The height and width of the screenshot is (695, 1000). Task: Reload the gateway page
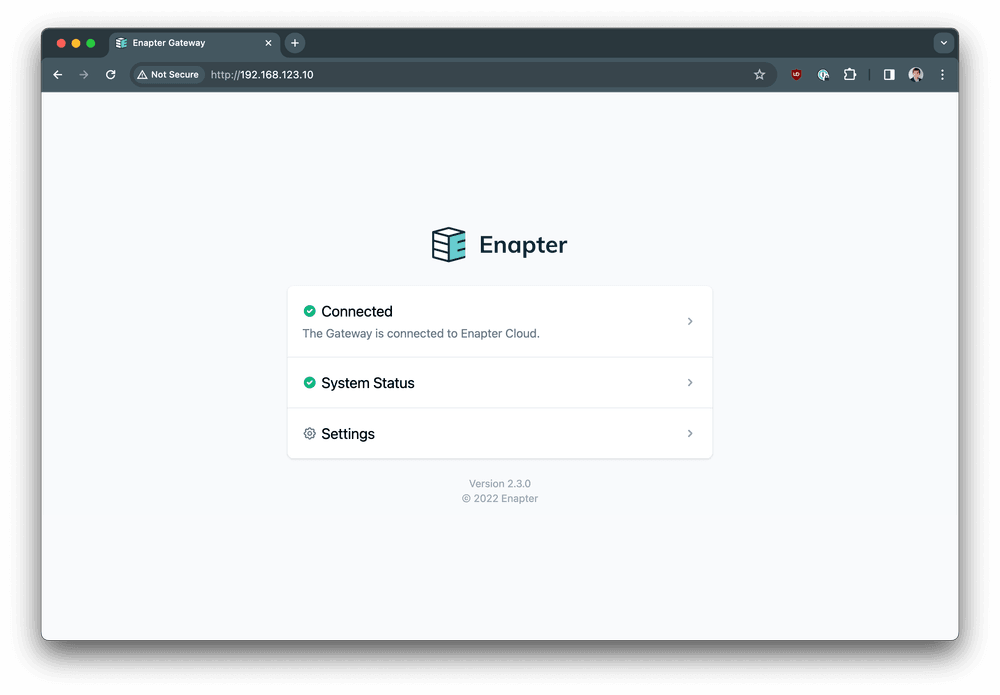click(110, 74)
